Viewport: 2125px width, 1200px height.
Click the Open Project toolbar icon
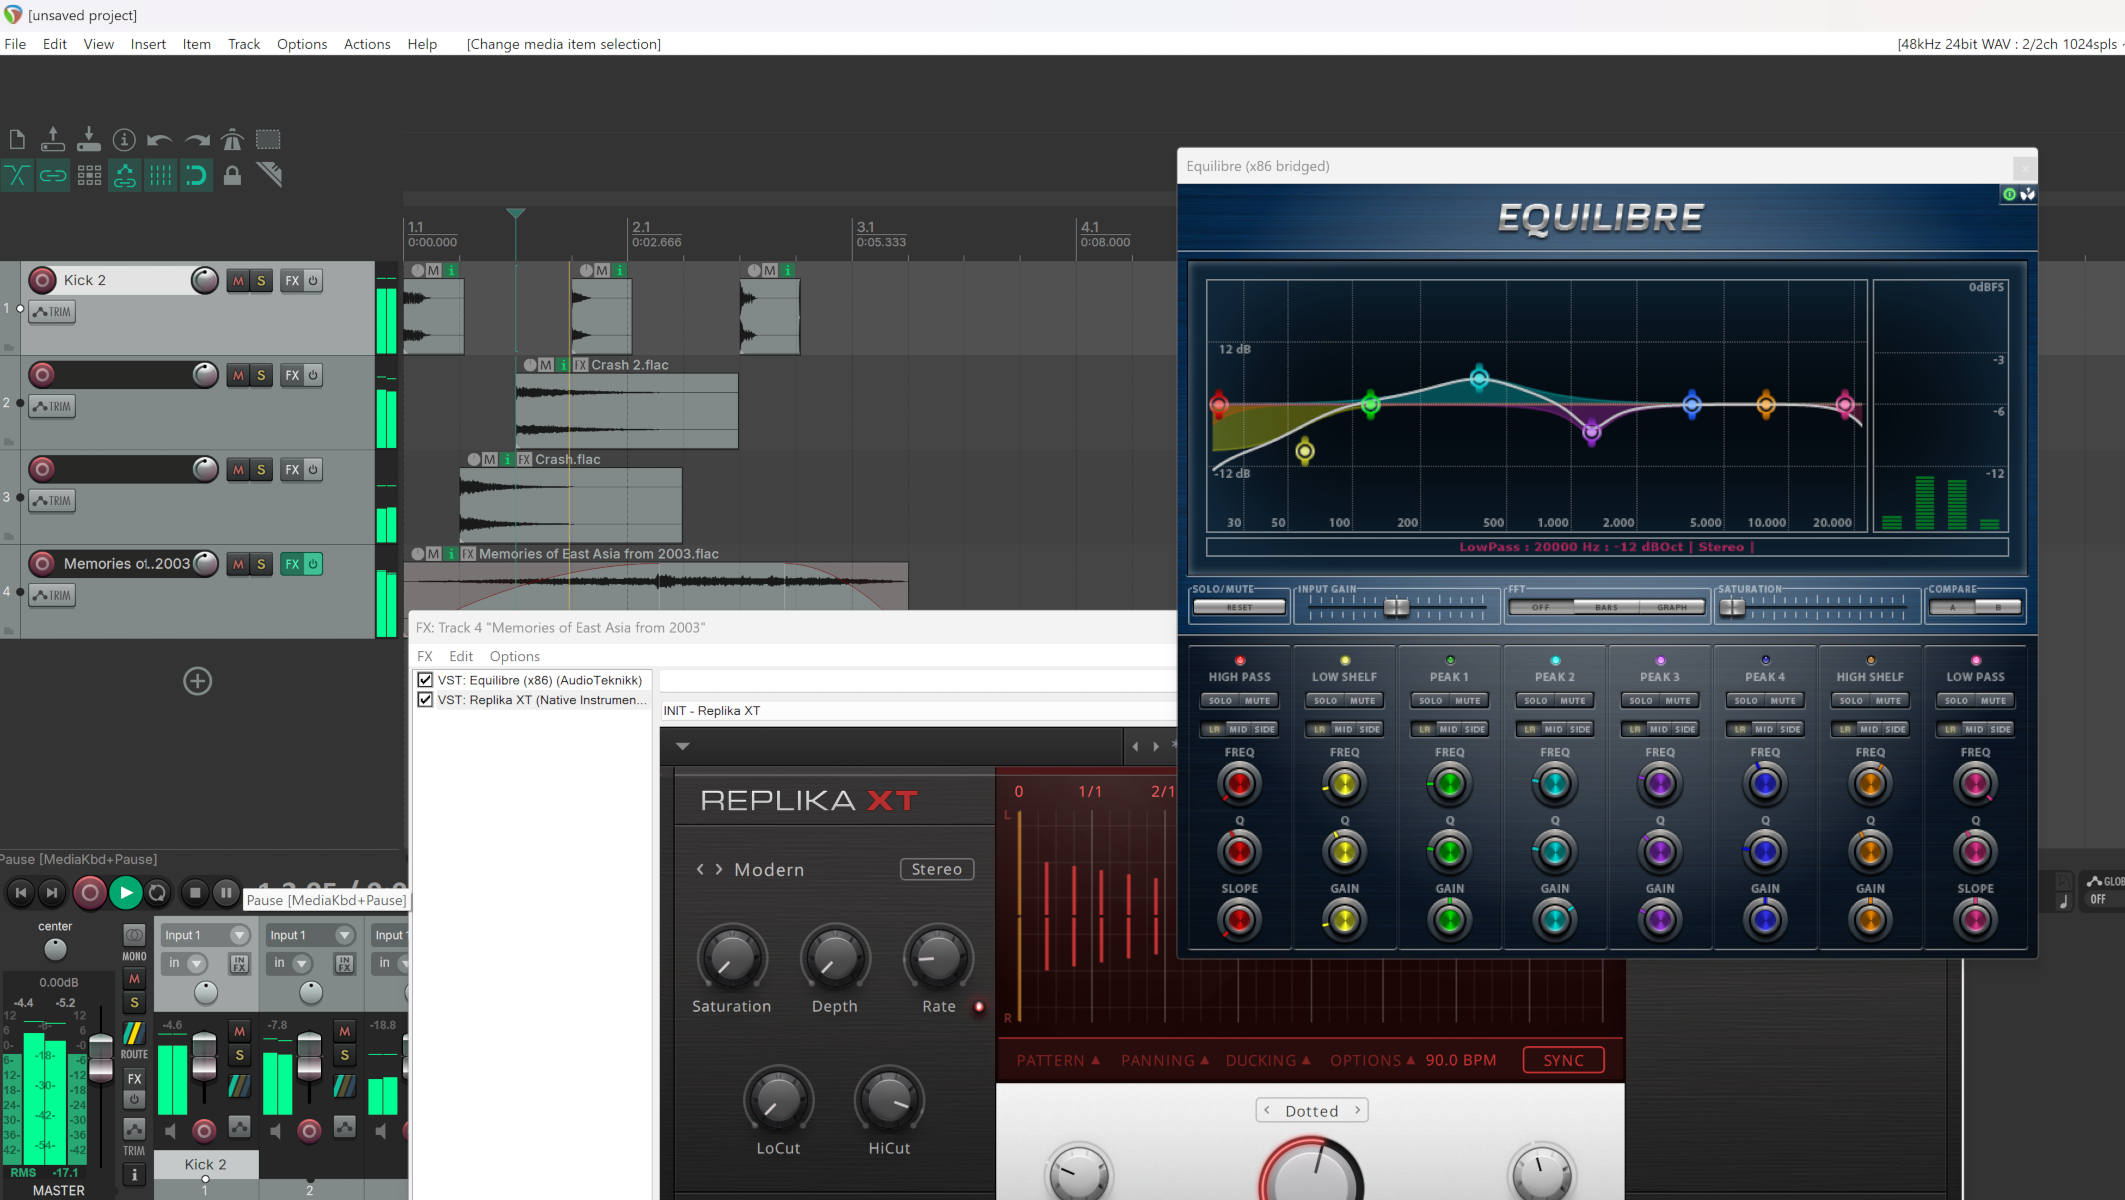53,140
